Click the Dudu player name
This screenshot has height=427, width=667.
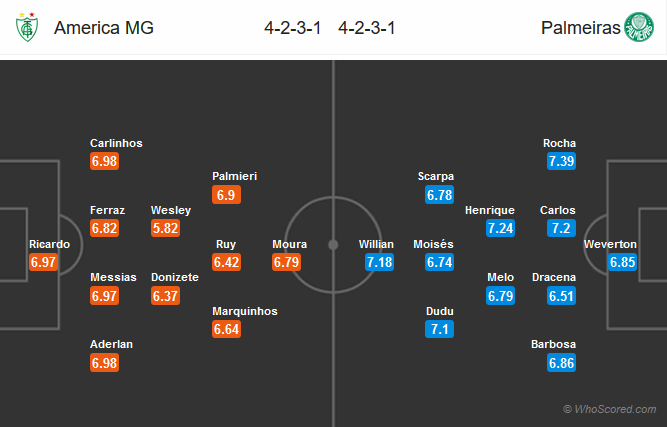point(439,311)
